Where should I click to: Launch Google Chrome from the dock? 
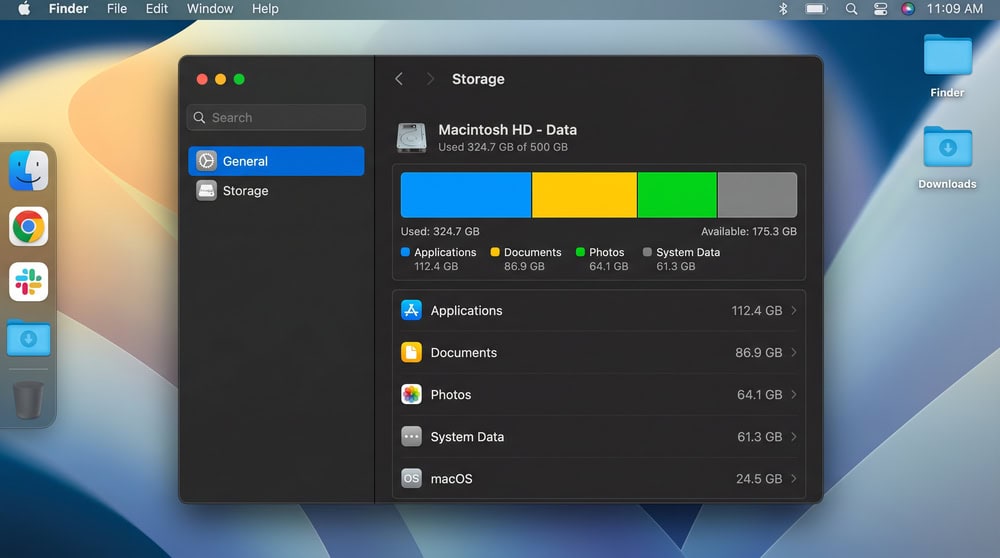[29, 226]
